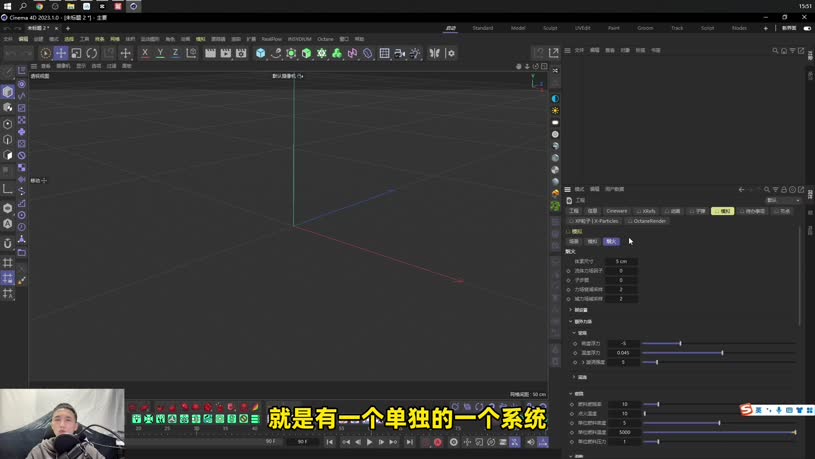Image resolution: width=815 pixels, height=459 pixels.
Task: Add a Cube primitive object
Action: click(x=260, y=53)
